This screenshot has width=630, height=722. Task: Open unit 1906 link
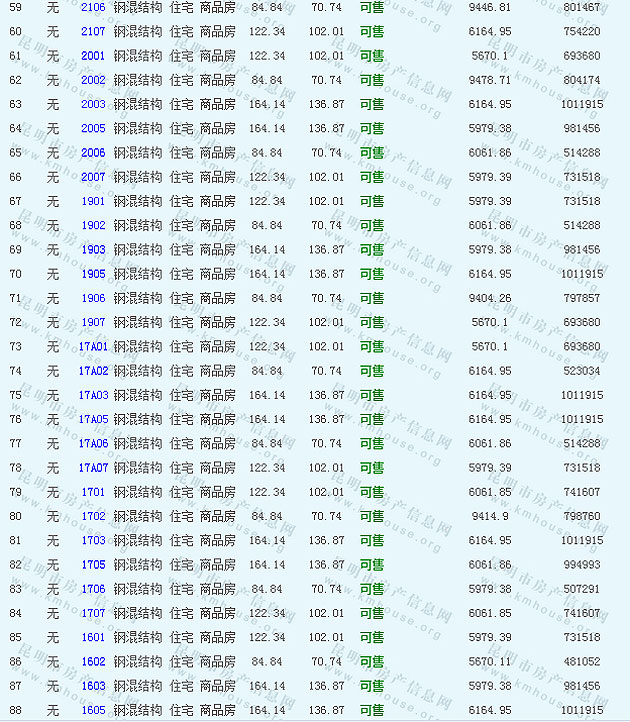point(93,298)
